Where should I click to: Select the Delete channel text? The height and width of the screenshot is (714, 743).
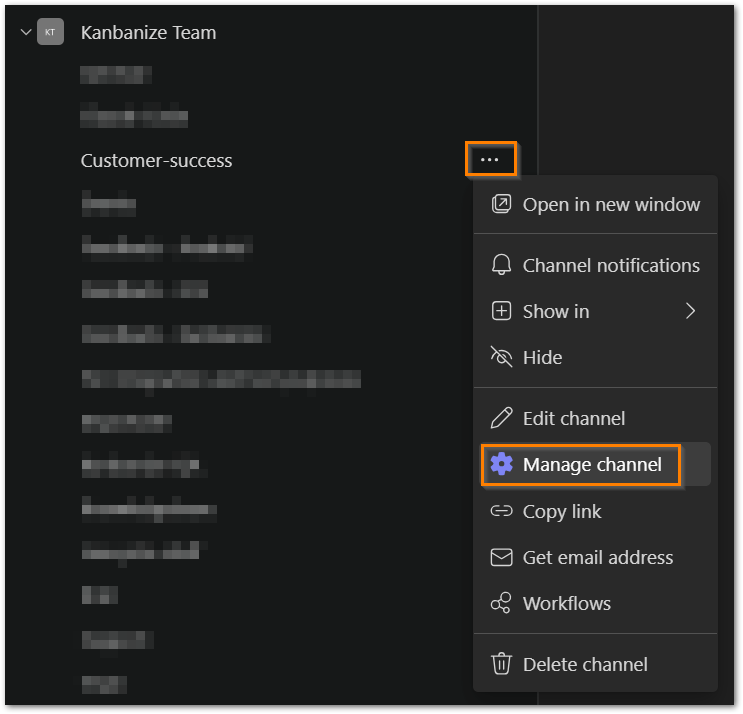pyautogui.click(x=585, y=664)
